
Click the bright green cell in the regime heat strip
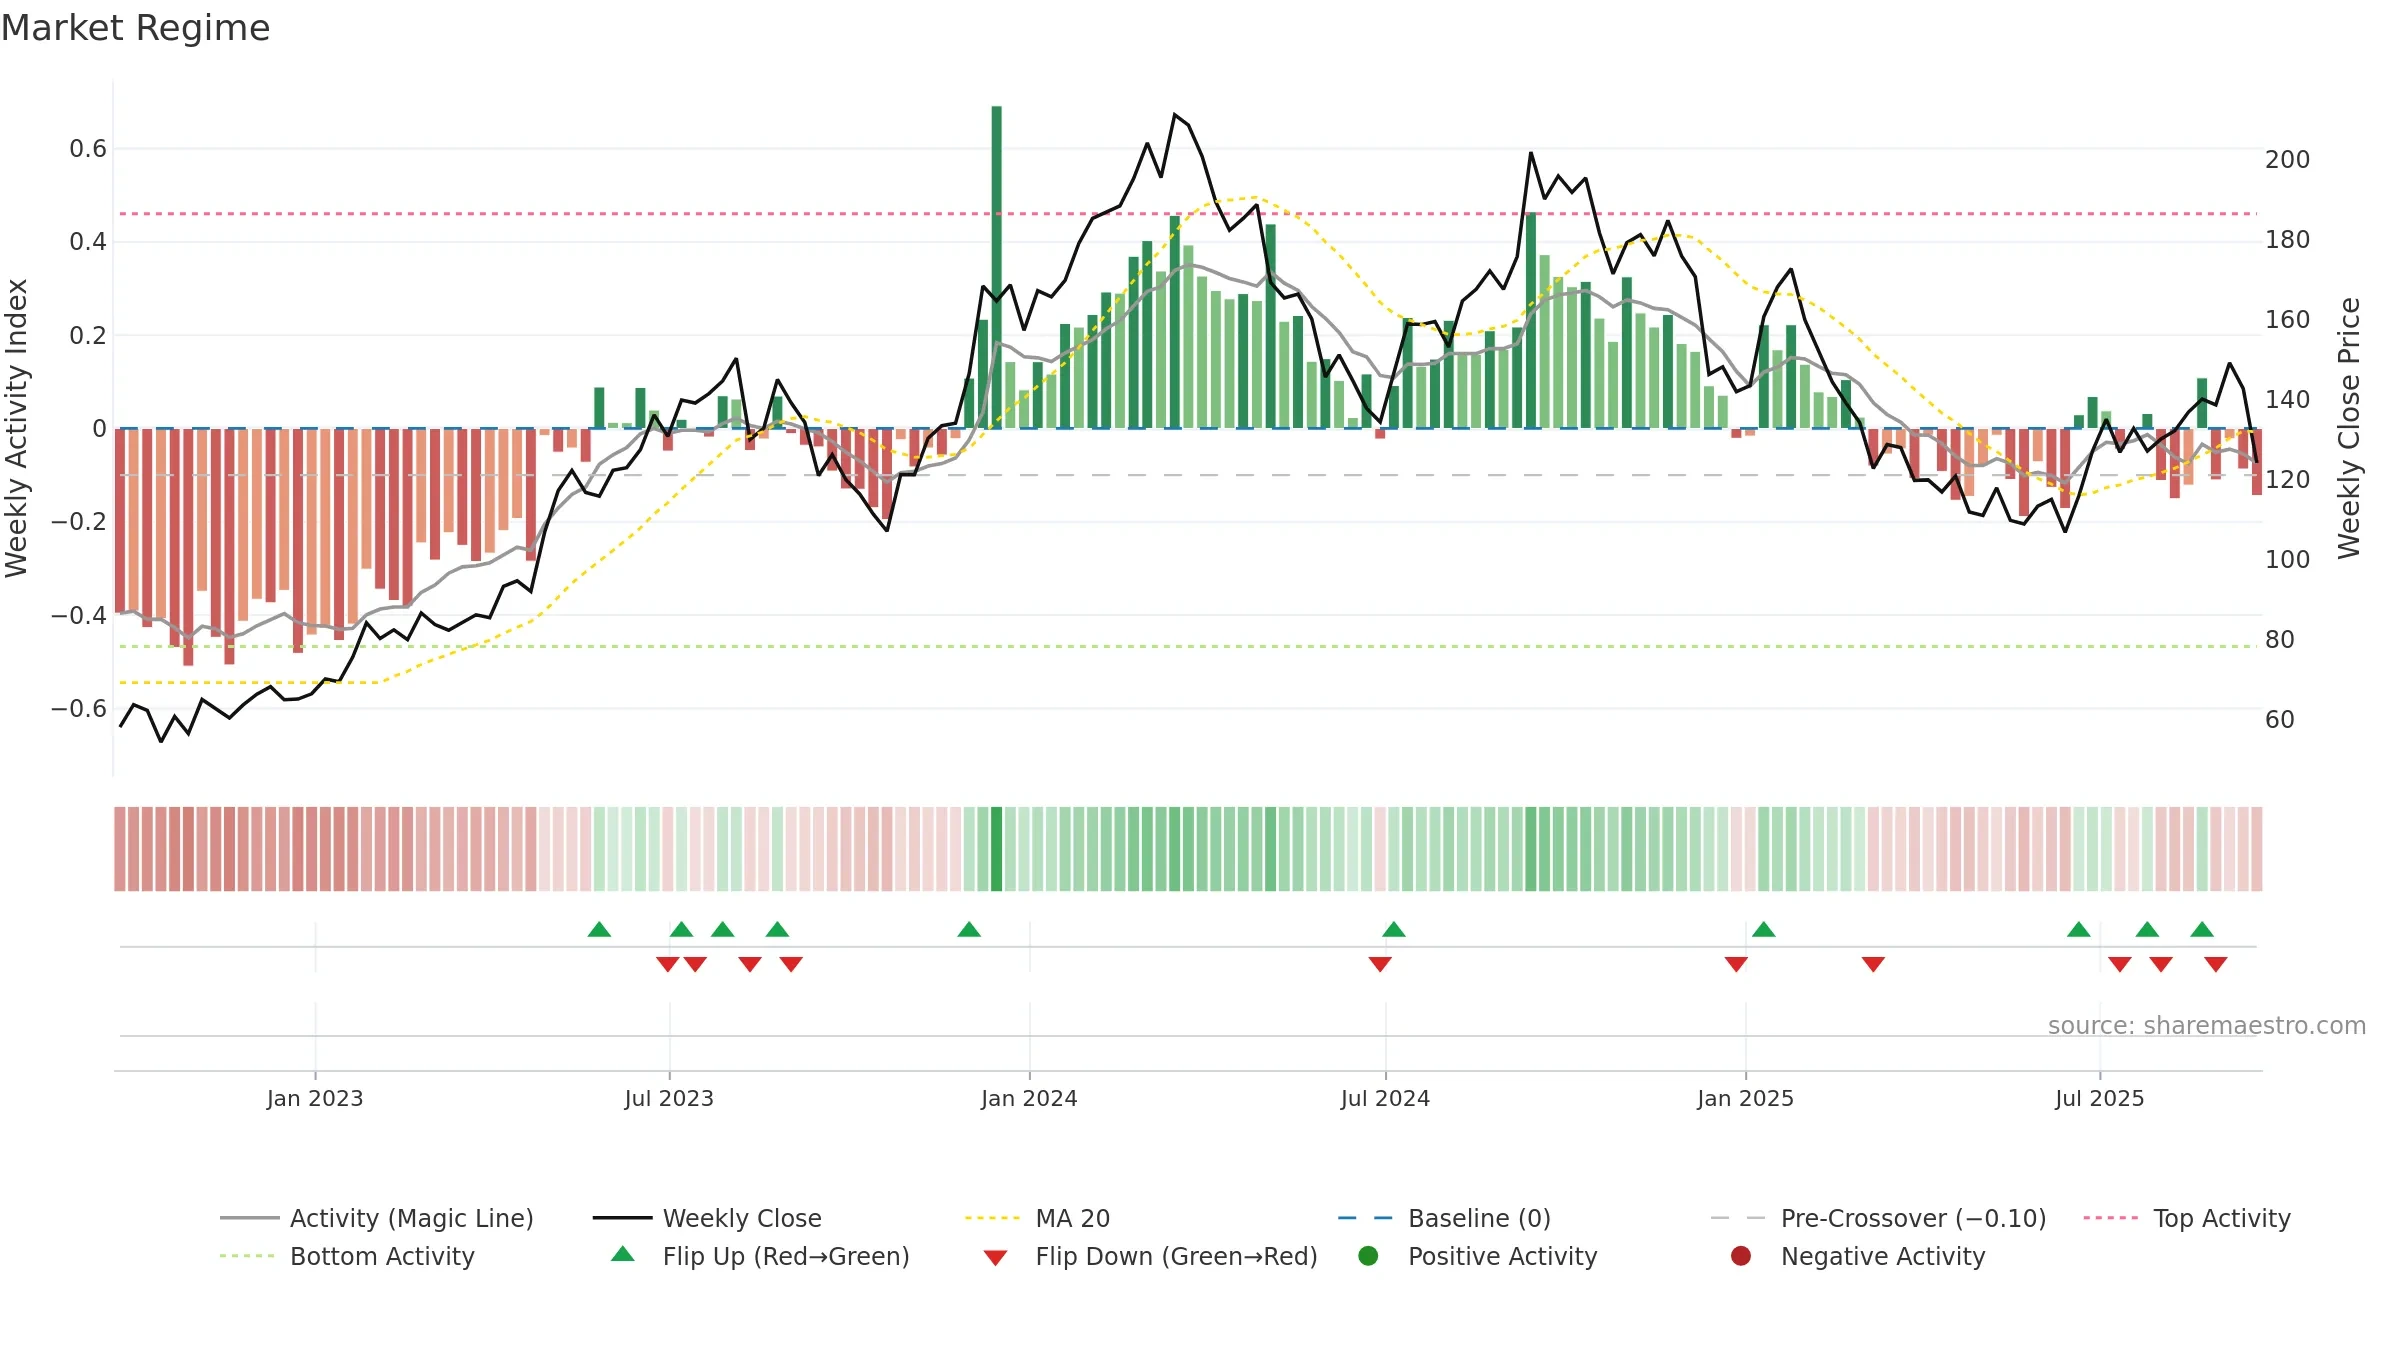997,849
